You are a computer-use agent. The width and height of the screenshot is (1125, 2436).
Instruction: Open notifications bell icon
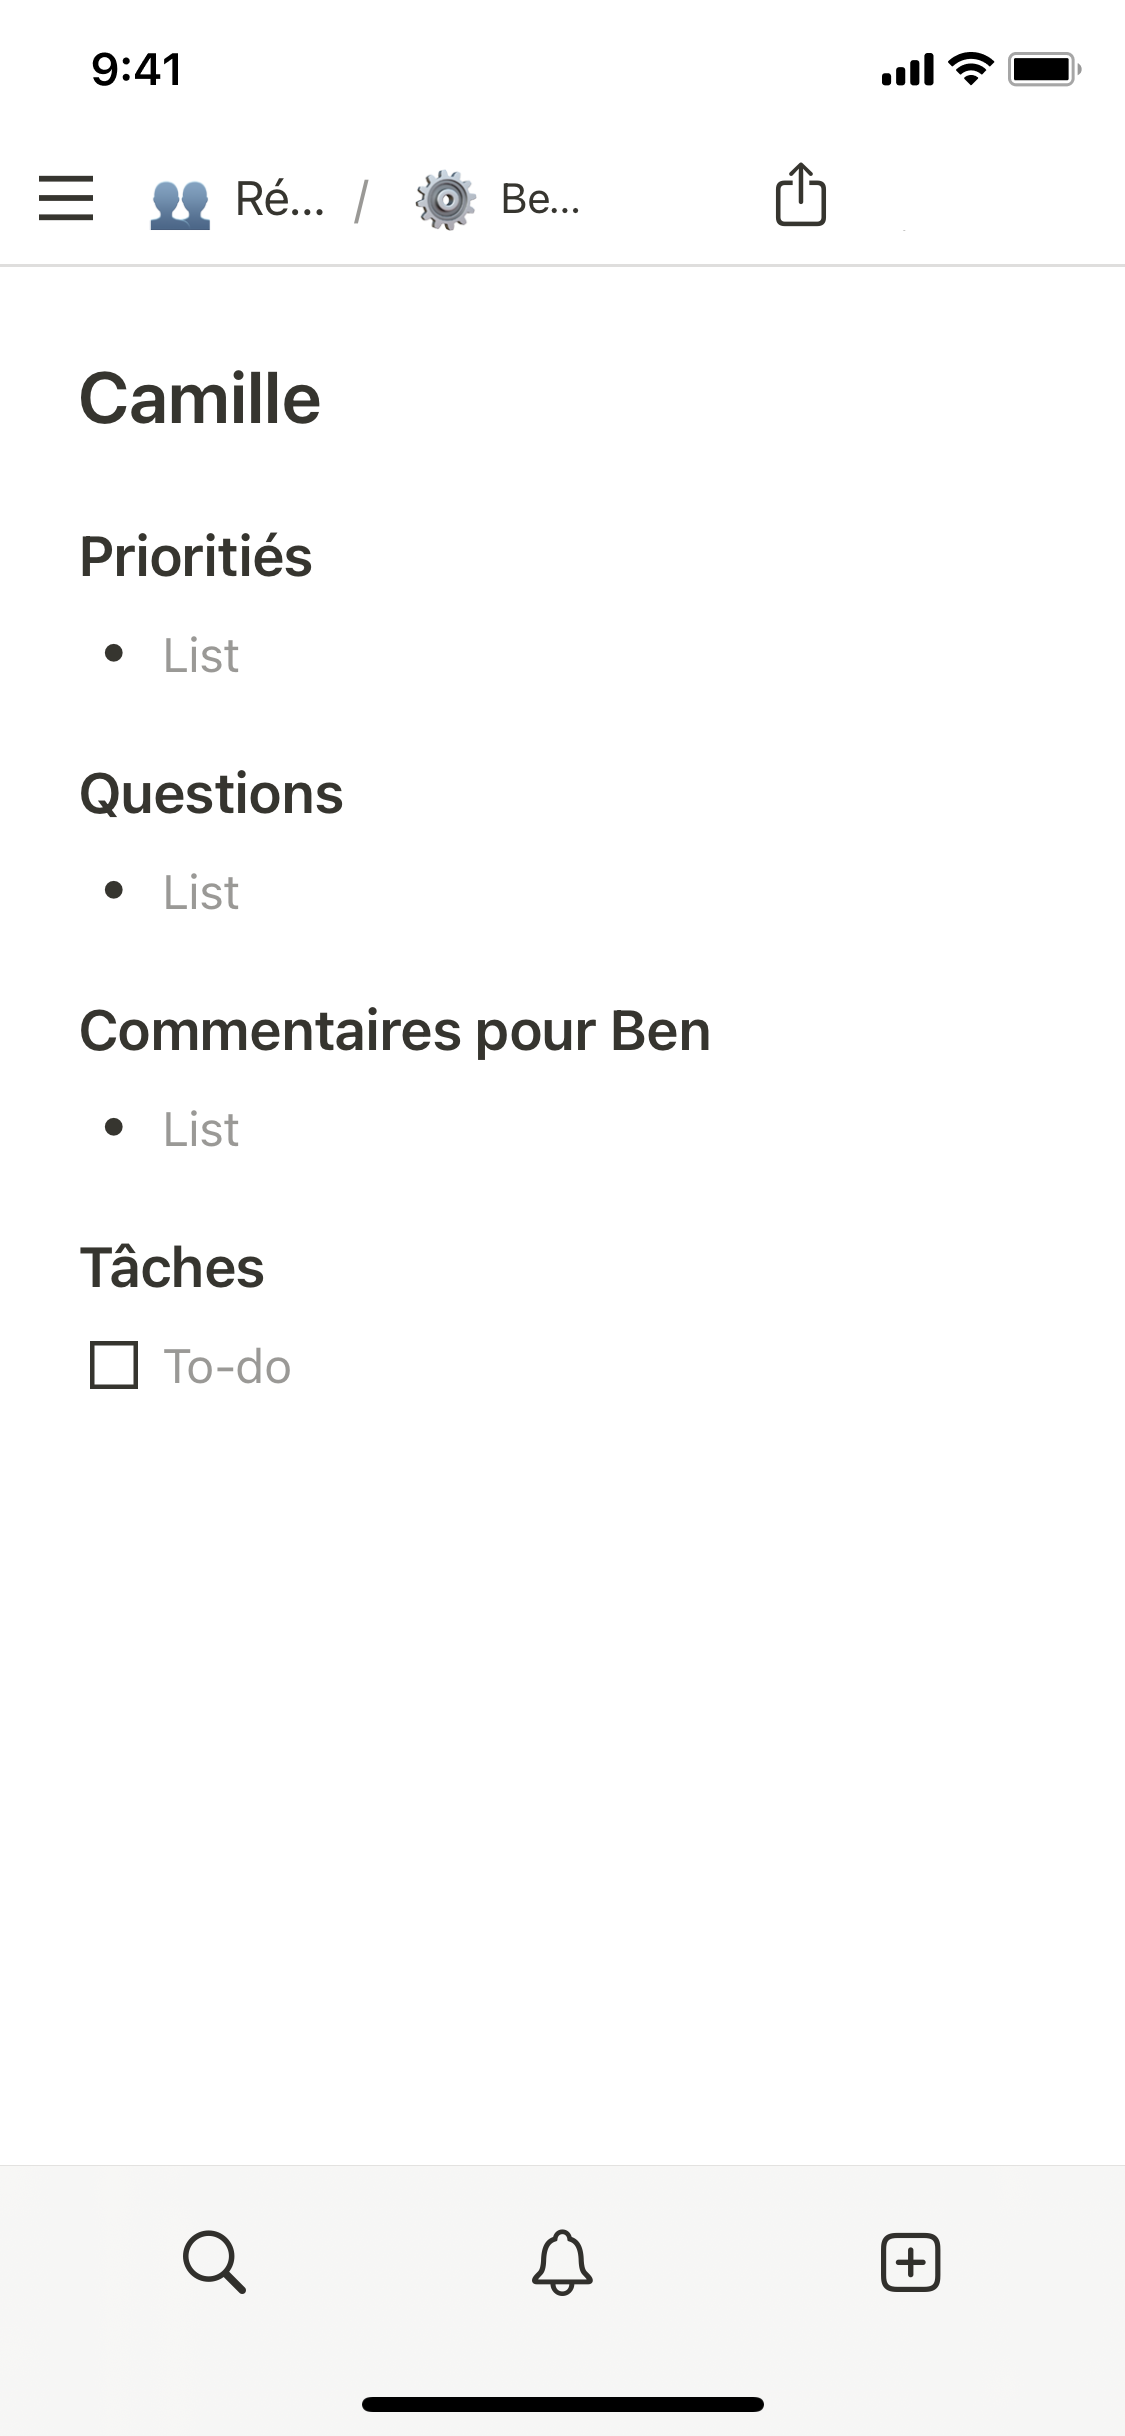562,2261
